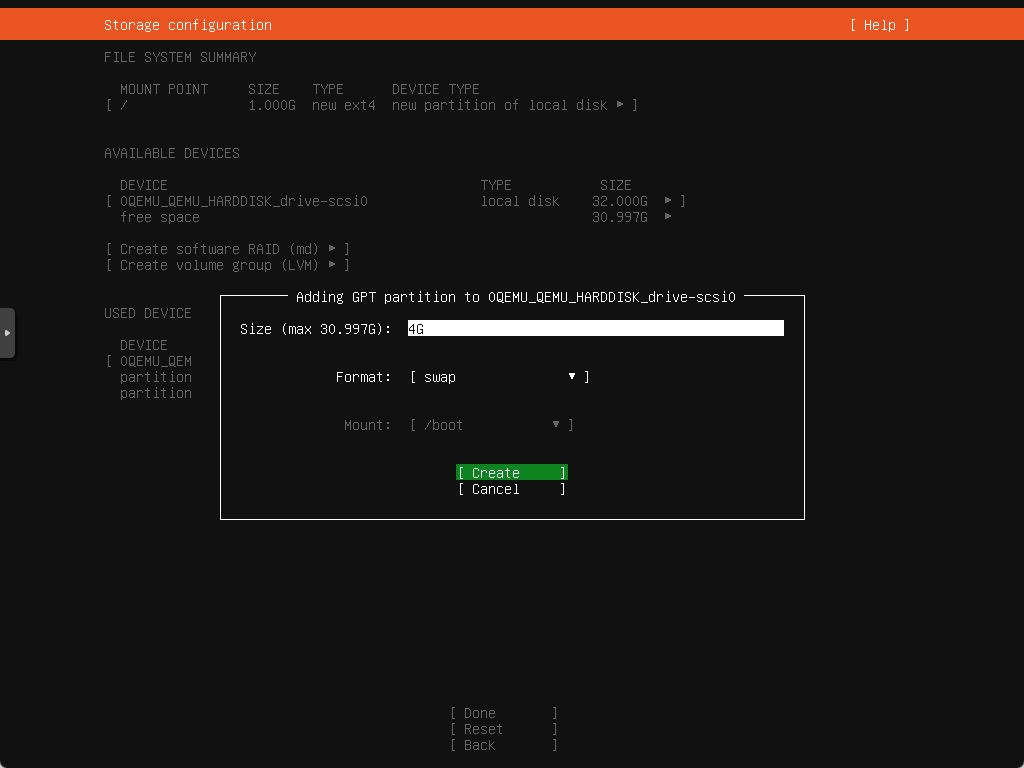This screenshot has width=1024, height=768.
Task: Select first partition row under Used Devices
Action: (x=156, y=377)
